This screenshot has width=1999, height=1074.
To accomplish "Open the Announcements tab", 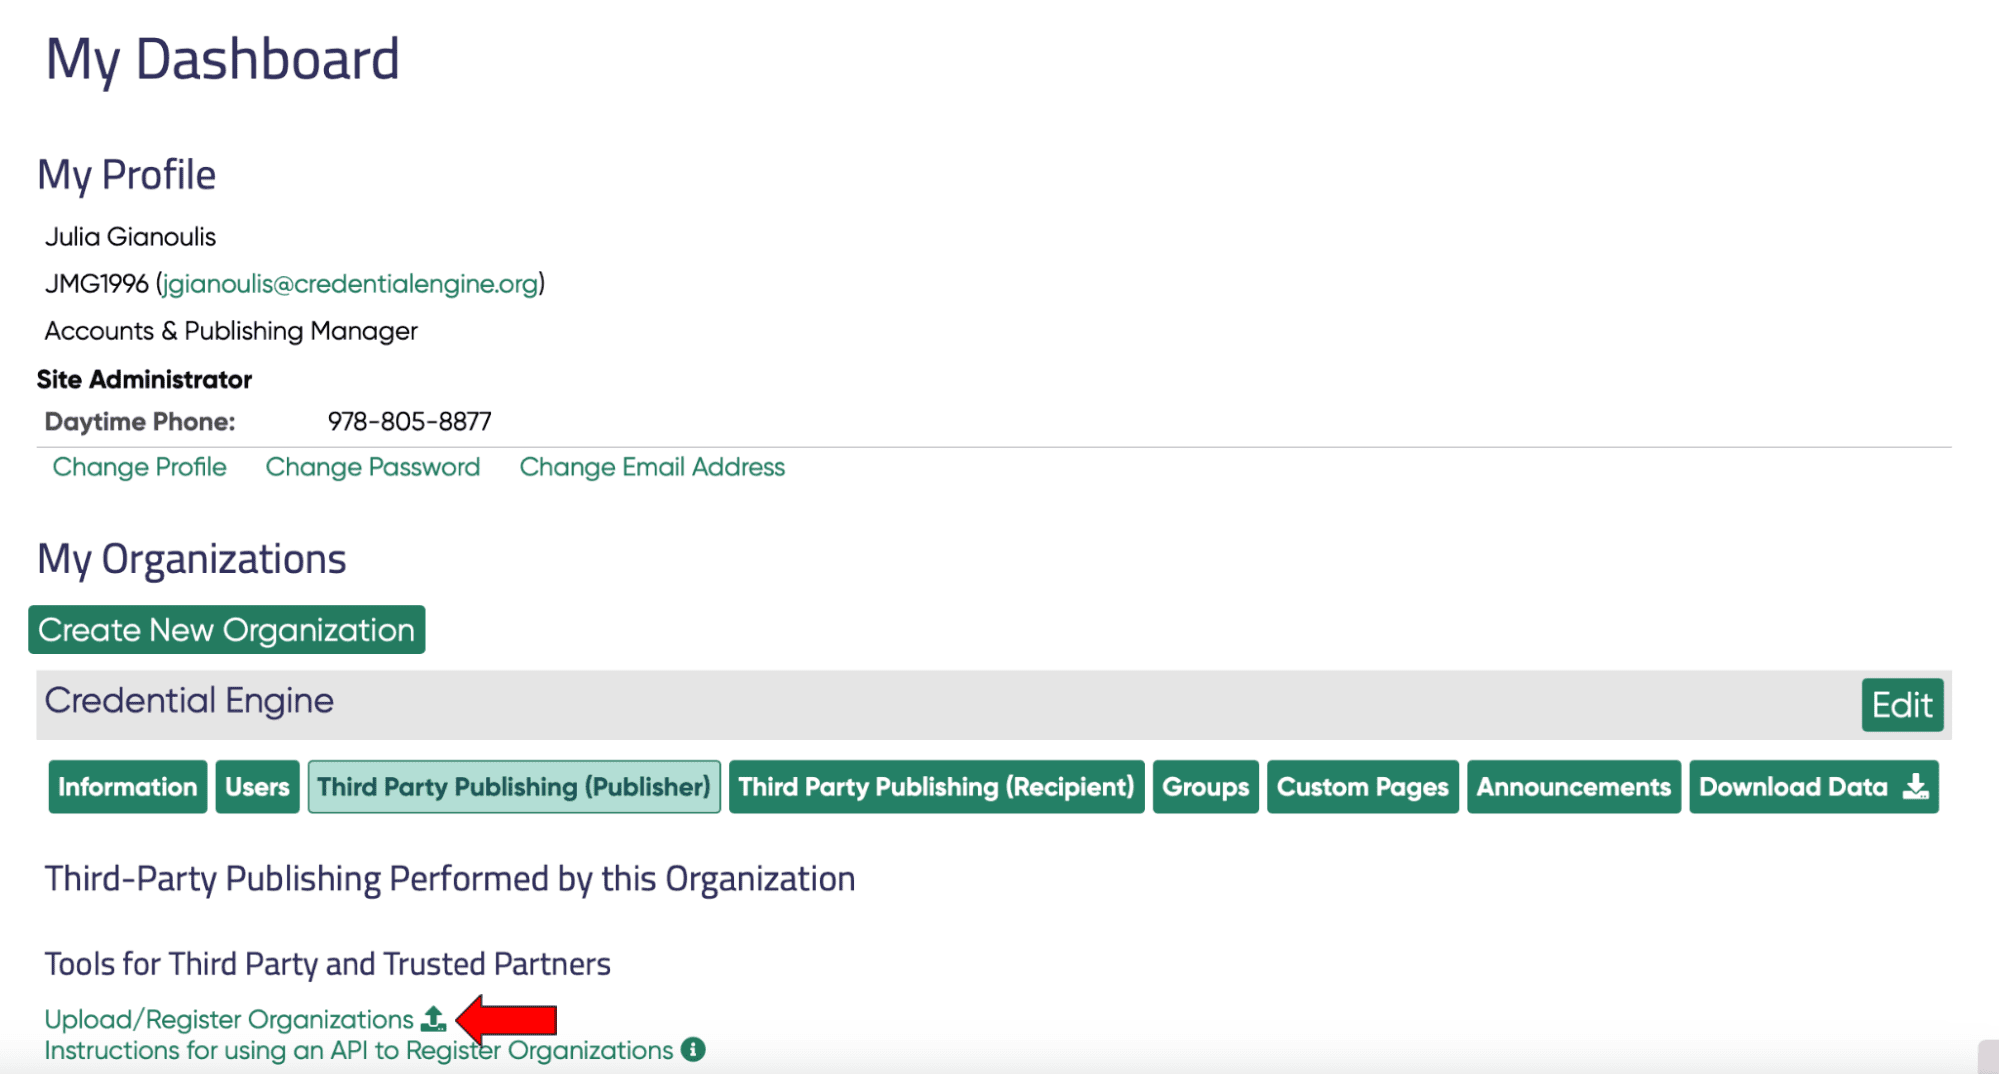I will pos(1573,787).
